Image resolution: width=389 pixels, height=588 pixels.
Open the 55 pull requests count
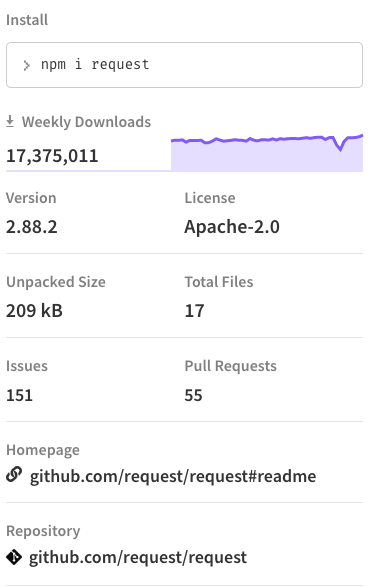pos(193,395)
